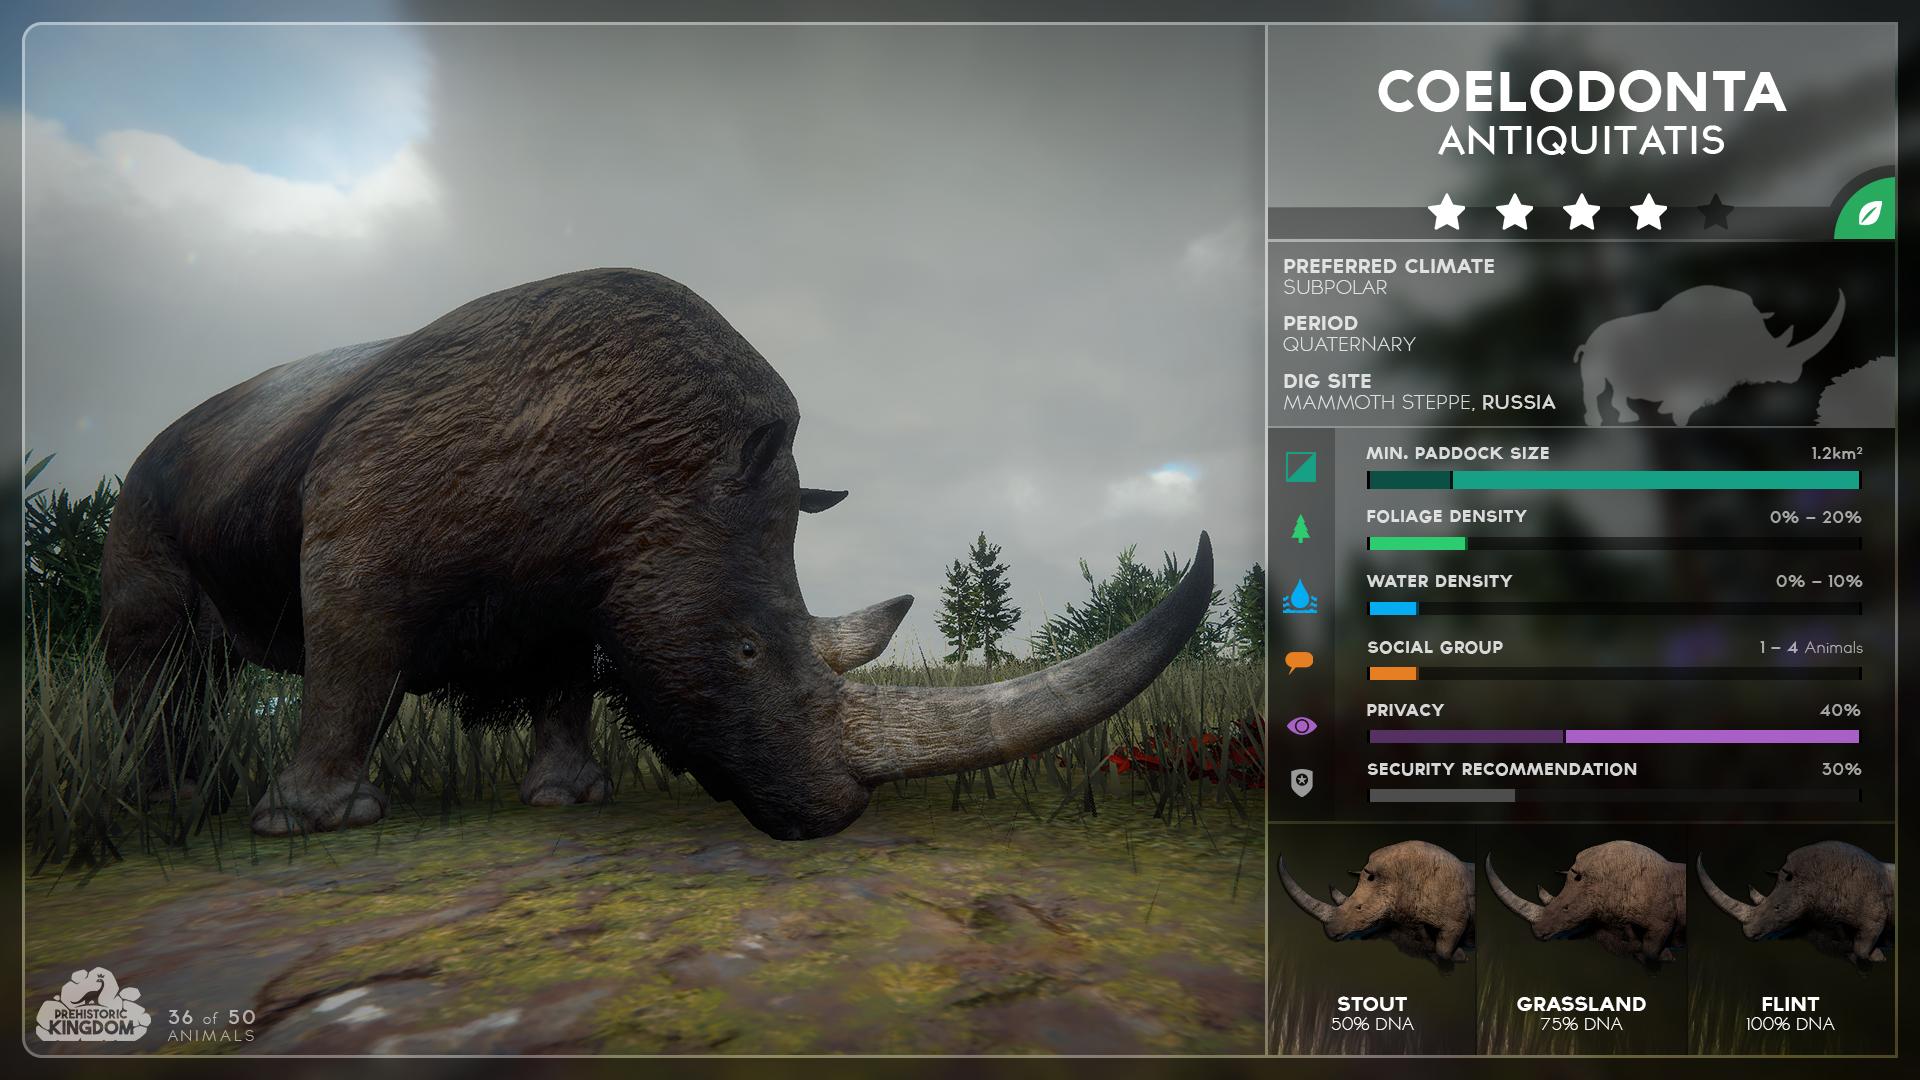Screen dimensions: 1920x1080
Task: Click the first rating star
Action: (1446, 212)
